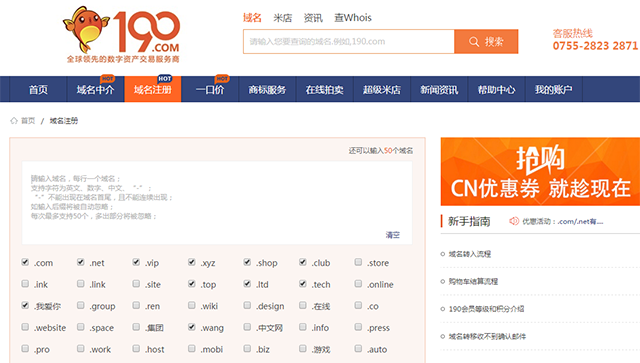
Task: Open the CN优惠券 promotional banner
Action: 540,171
